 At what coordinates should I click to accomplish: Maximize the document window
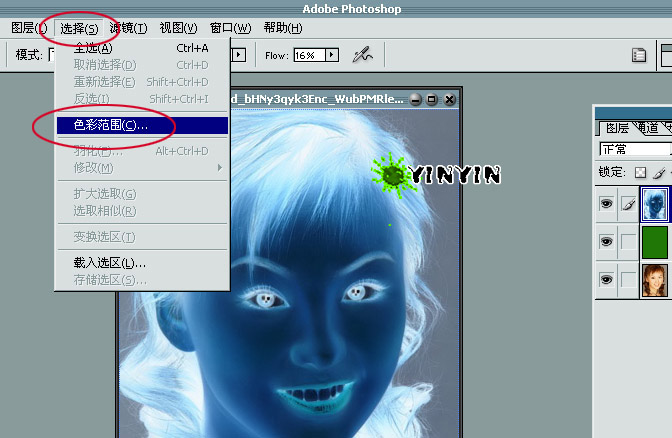[432, 99]
